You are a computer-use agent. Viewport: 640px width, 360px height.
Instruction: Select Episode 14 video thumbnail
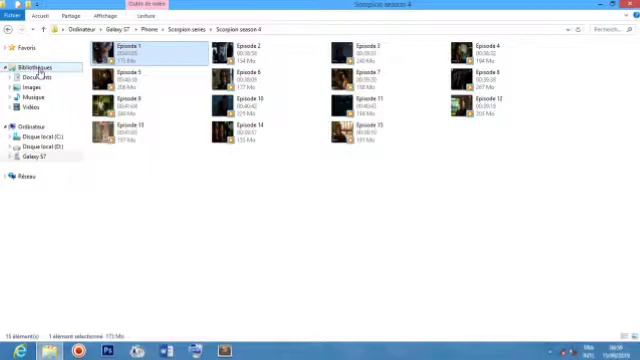[x=223, y=132]
